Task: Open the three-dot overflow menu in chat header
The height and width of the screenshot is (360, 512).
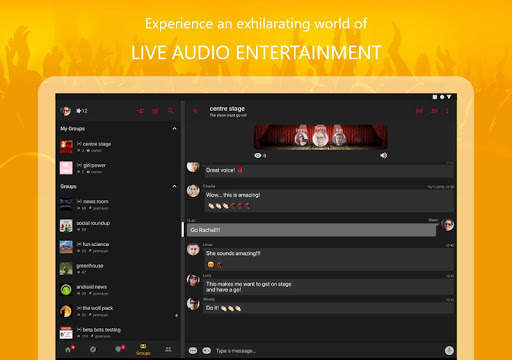Action: pyautogui.click(x=447, y=111)
